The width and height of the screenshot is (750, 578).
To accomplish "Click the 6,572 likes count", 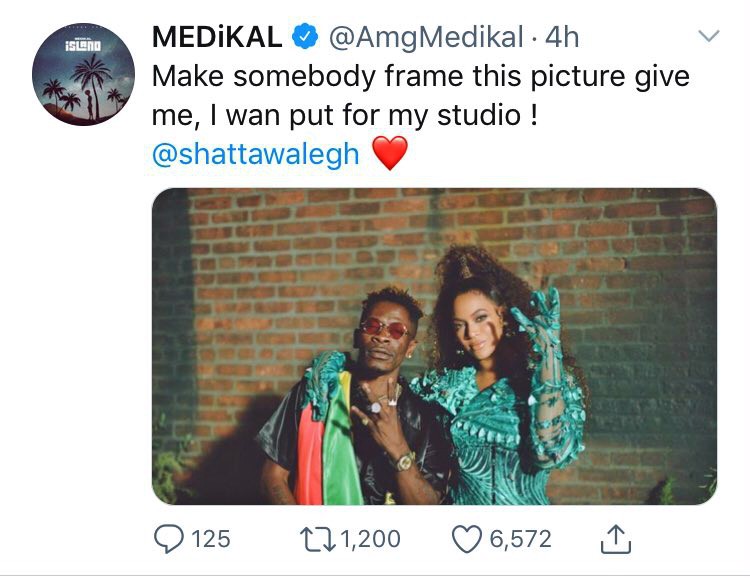I will click(520, 539).
